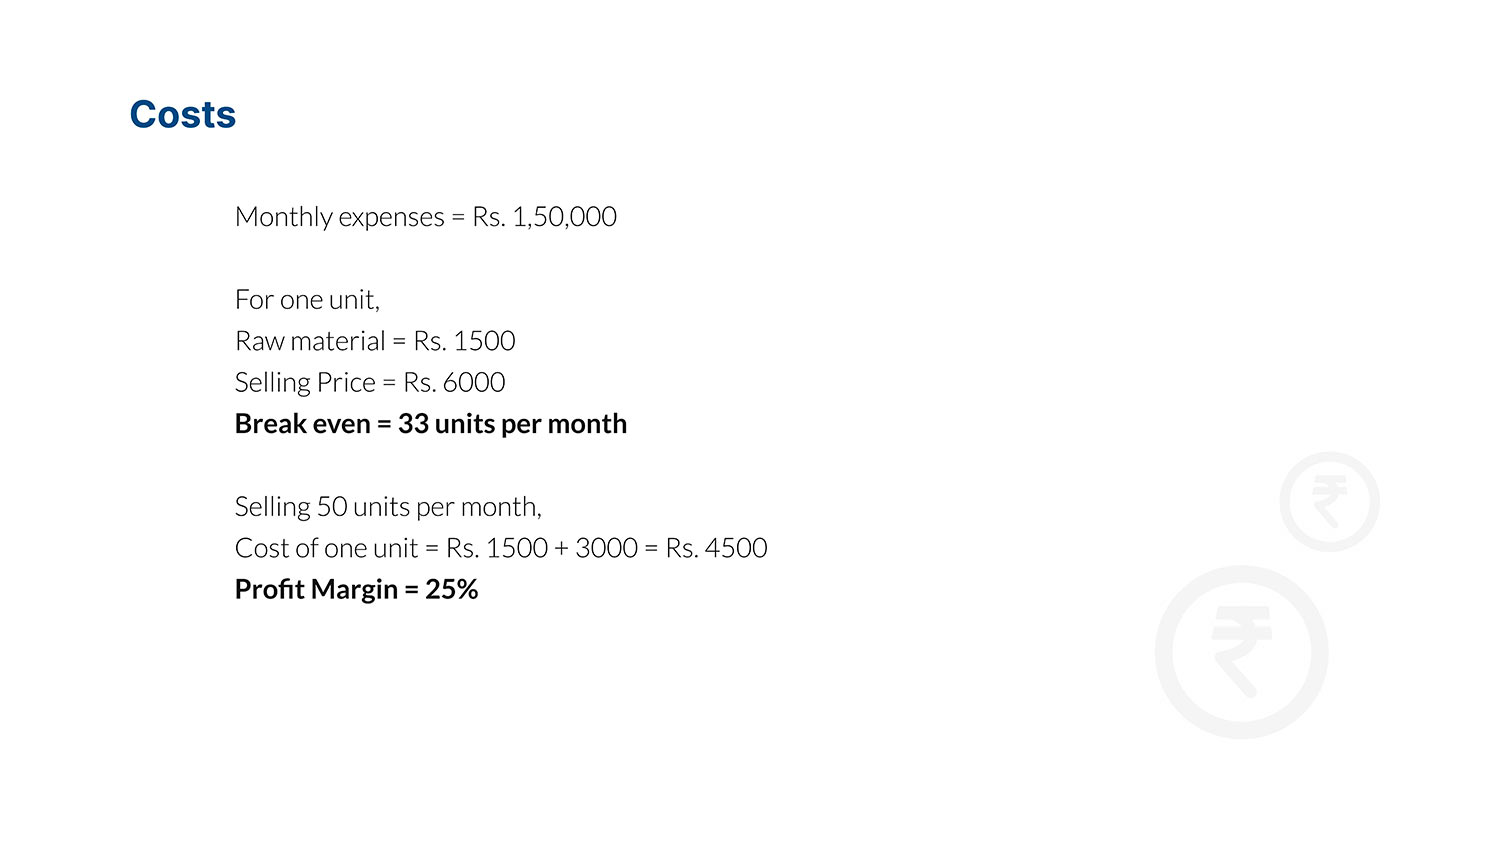1500x844 pixels.
Task: Click the 3000 figure in cost formula
Action: (606, 548)
